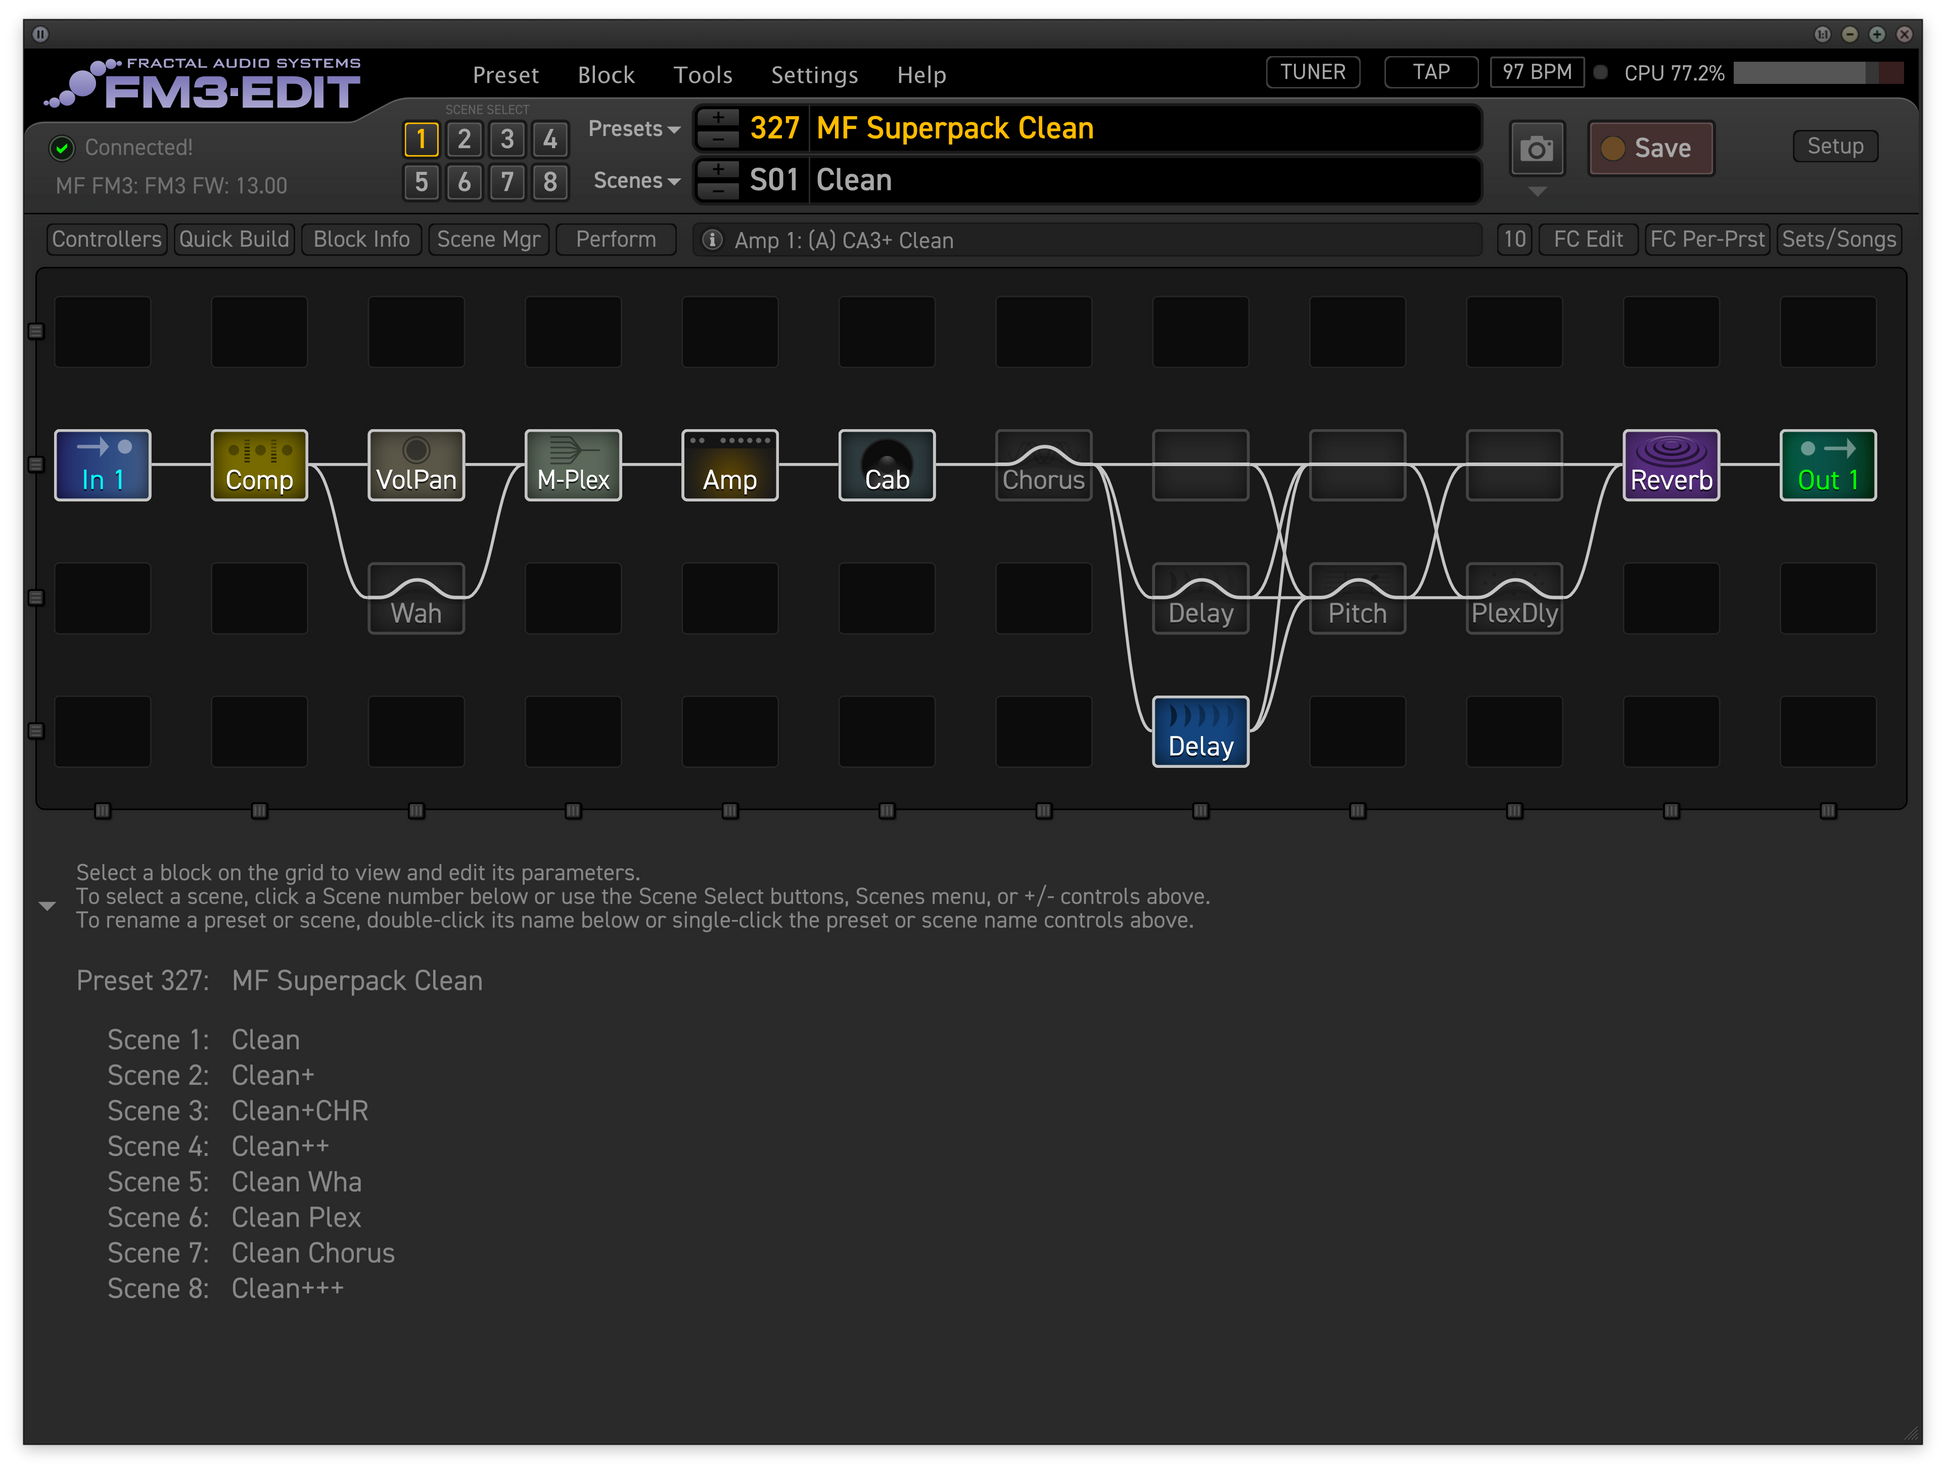Image resolution: width=1946 pixels, height=1472 pixels.
Task: Open the Settings menu
Action: point(814,75)
